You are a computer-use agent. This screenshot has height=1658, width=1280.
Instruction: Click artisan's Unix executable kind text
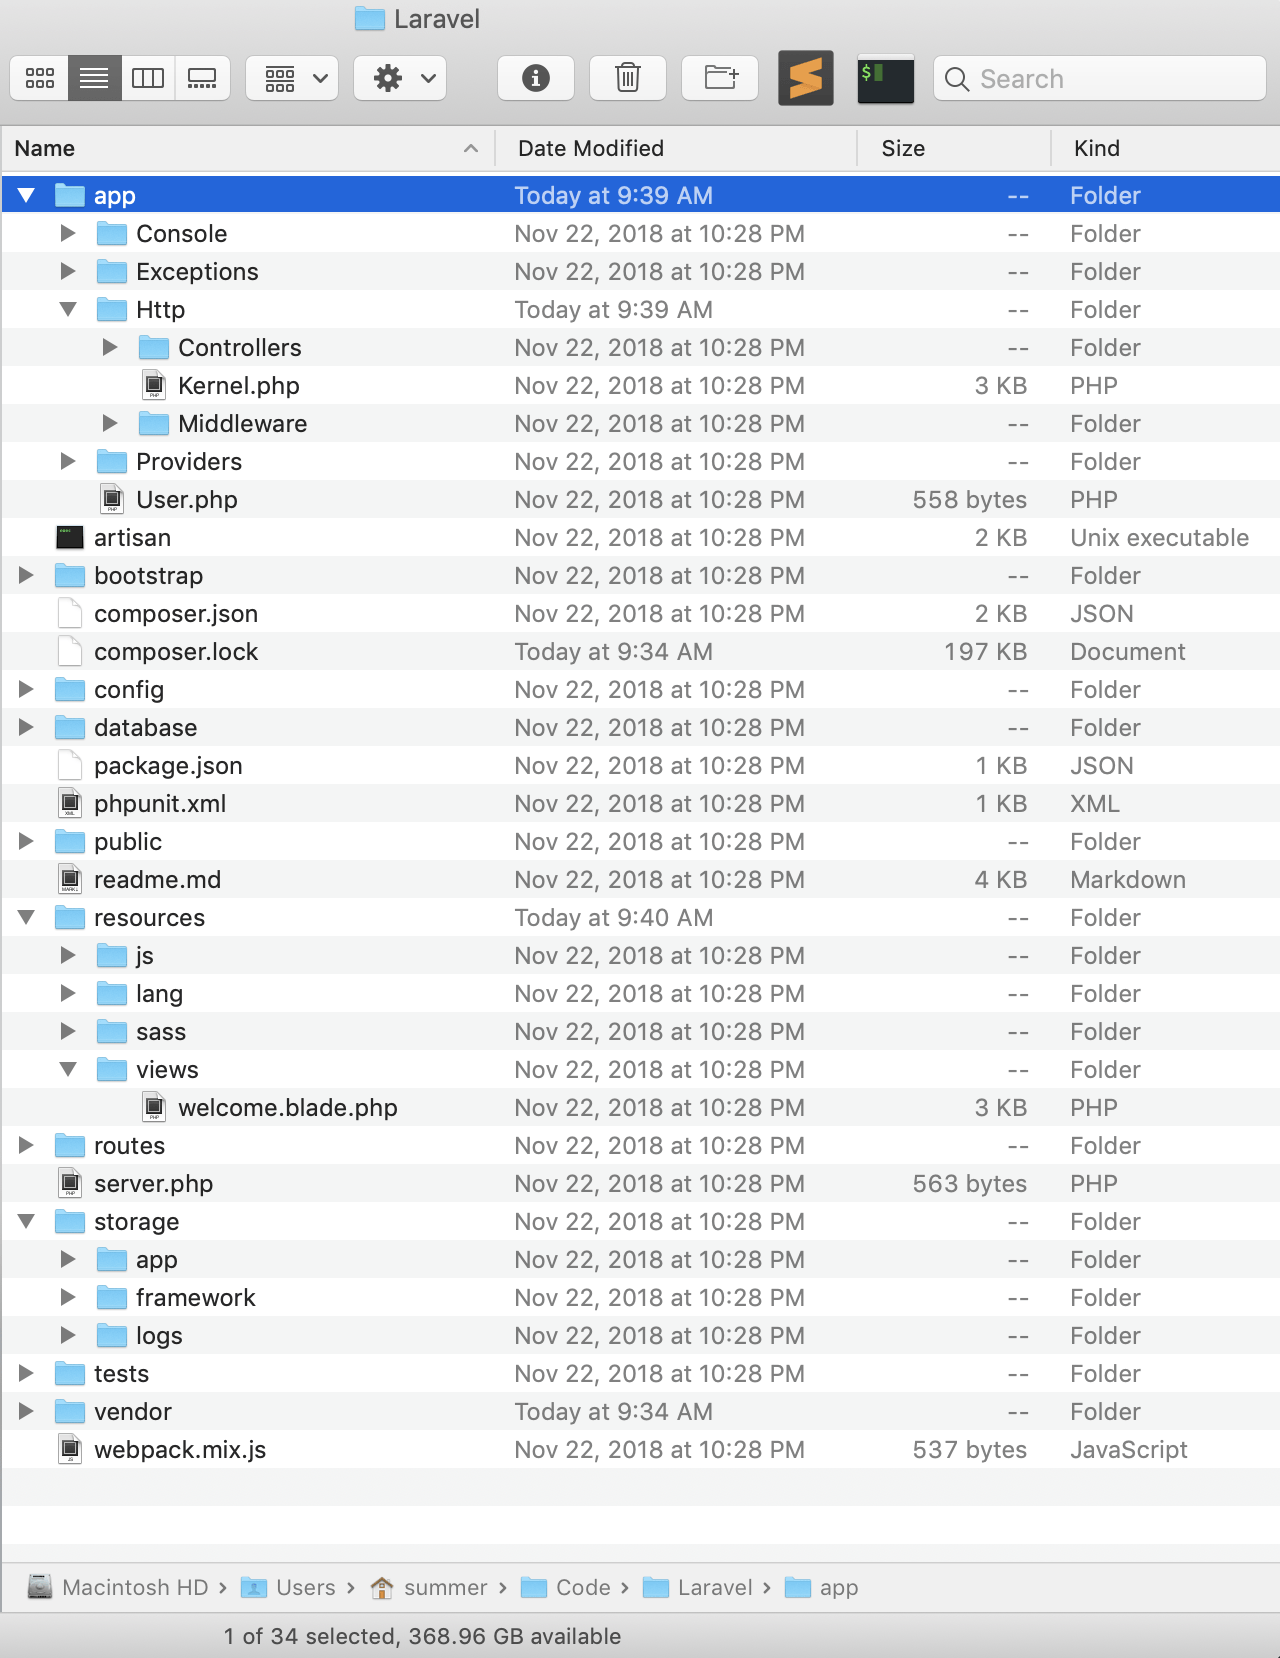point(1159,537)
